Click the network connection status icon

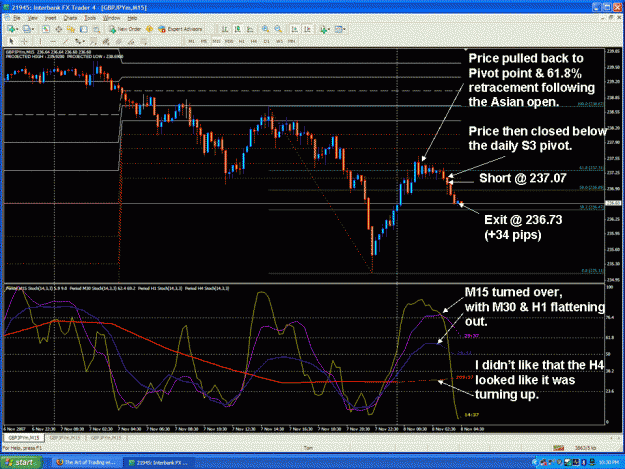[x=559, y=448]
